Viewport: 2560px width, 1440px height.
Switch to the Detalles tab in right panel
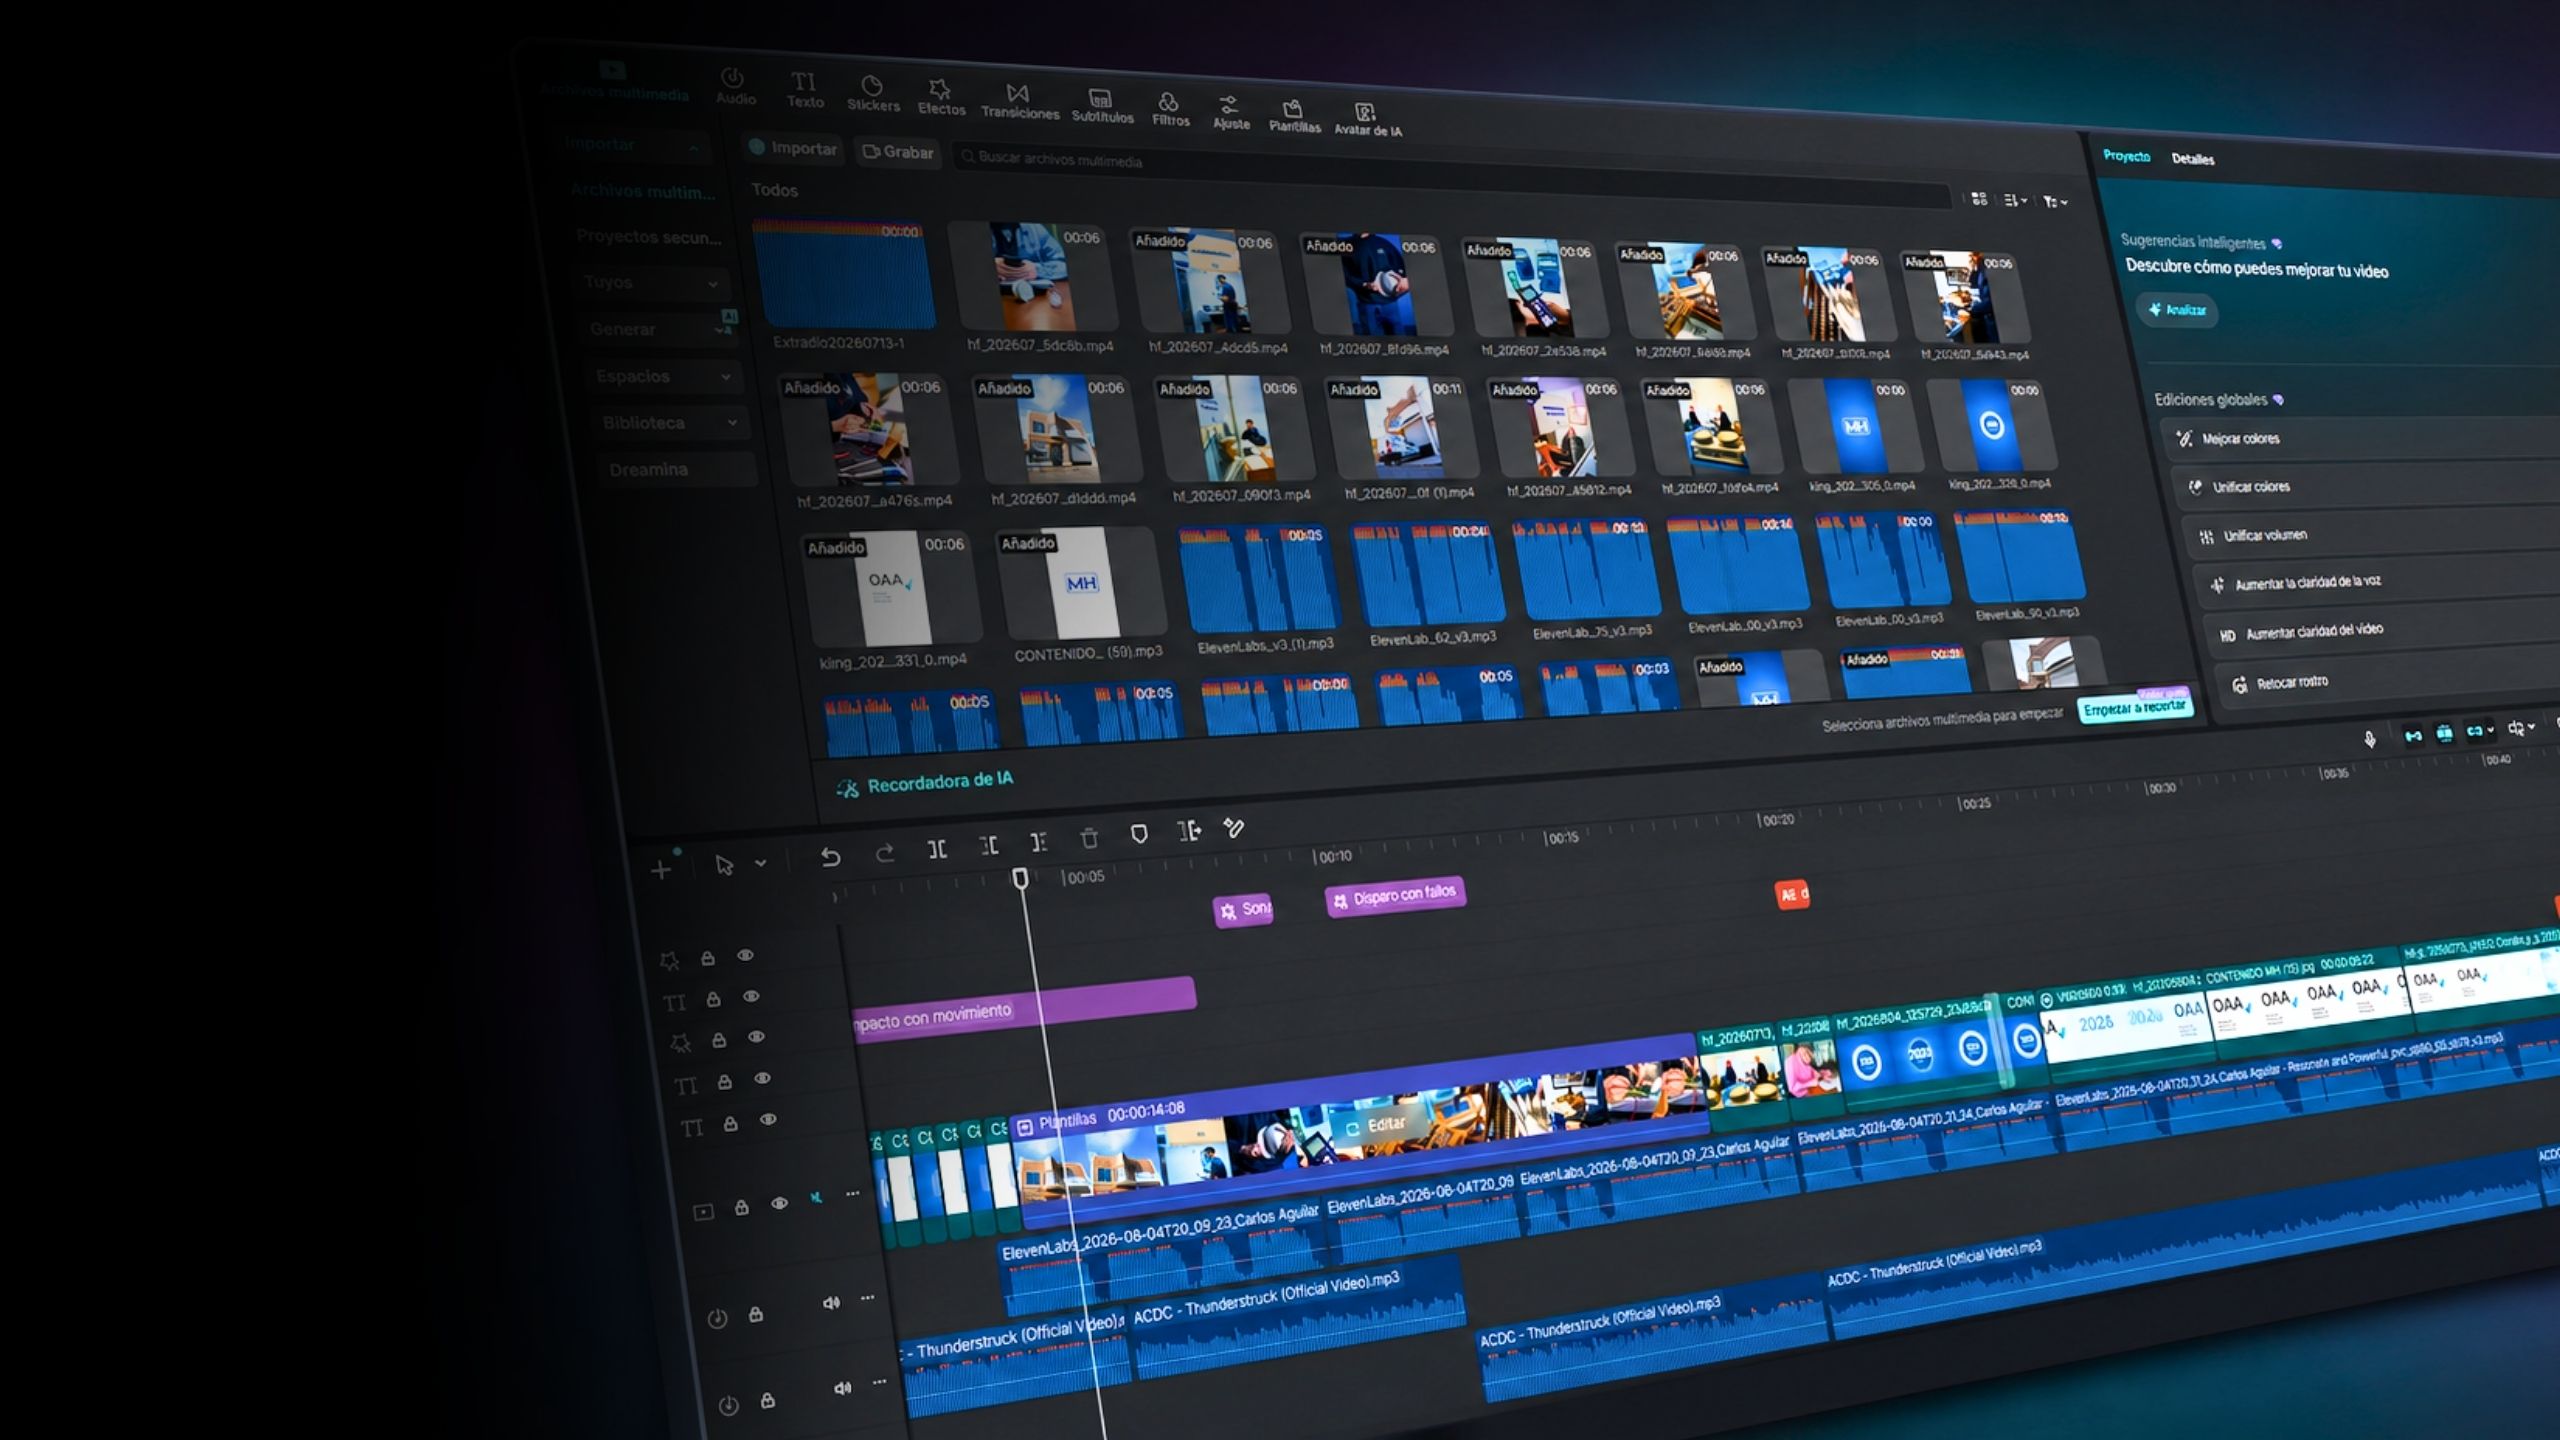click(x=2193, y=159)
